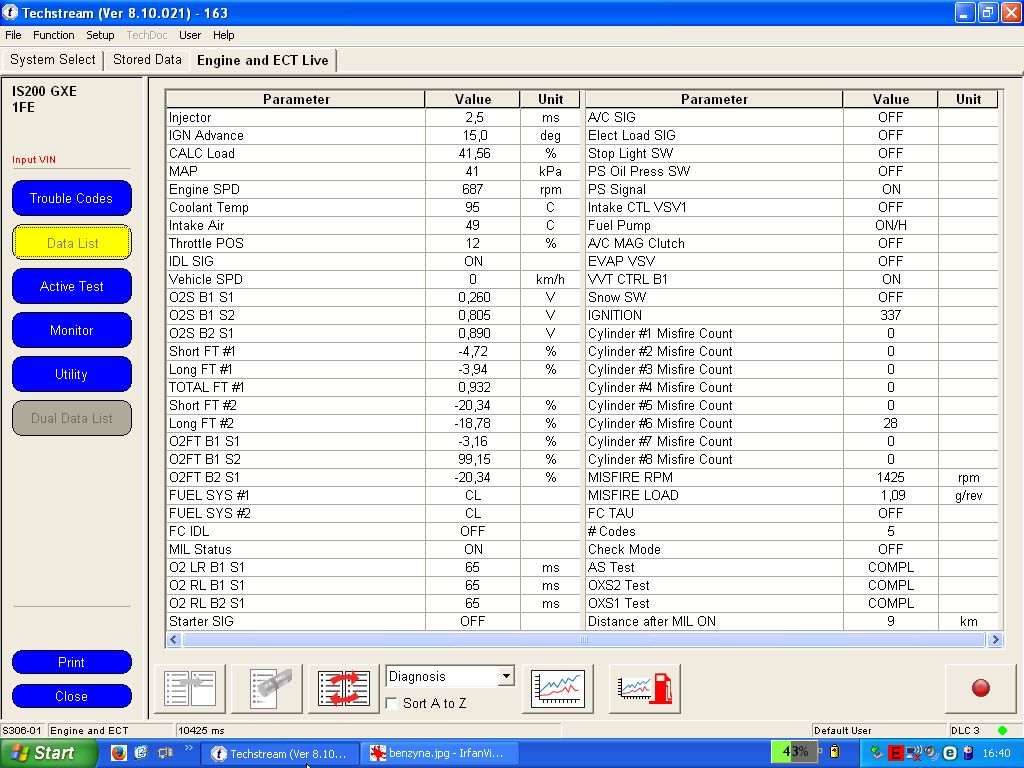Open the Utility button
The height and width of the screenshot is (768, 1024).
71,374
